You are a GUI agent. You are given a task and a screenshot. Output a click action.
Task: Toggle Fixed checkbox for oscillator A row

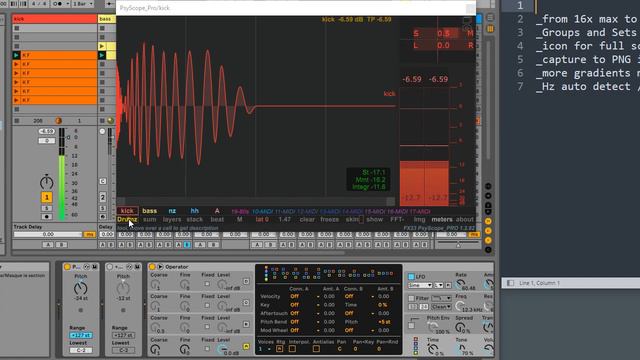(207, 349)
